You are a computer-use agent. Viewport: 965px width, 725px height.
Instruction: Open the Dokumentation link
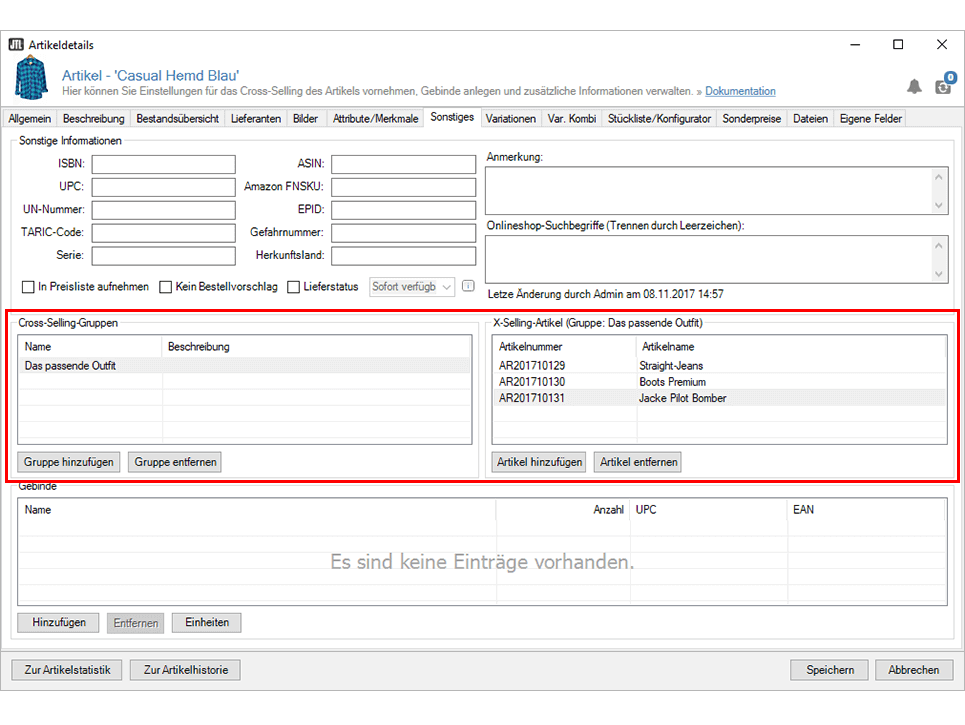740,91
